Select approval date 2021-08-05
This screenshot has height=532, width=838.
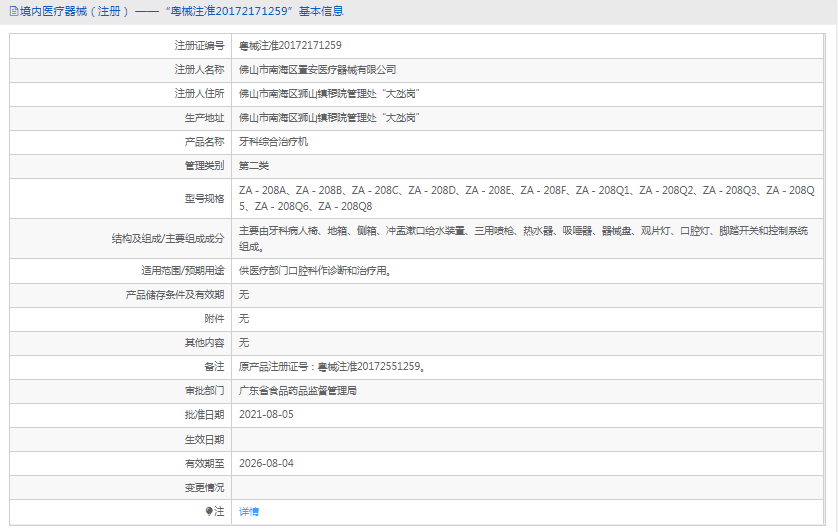tap(266, 415)
